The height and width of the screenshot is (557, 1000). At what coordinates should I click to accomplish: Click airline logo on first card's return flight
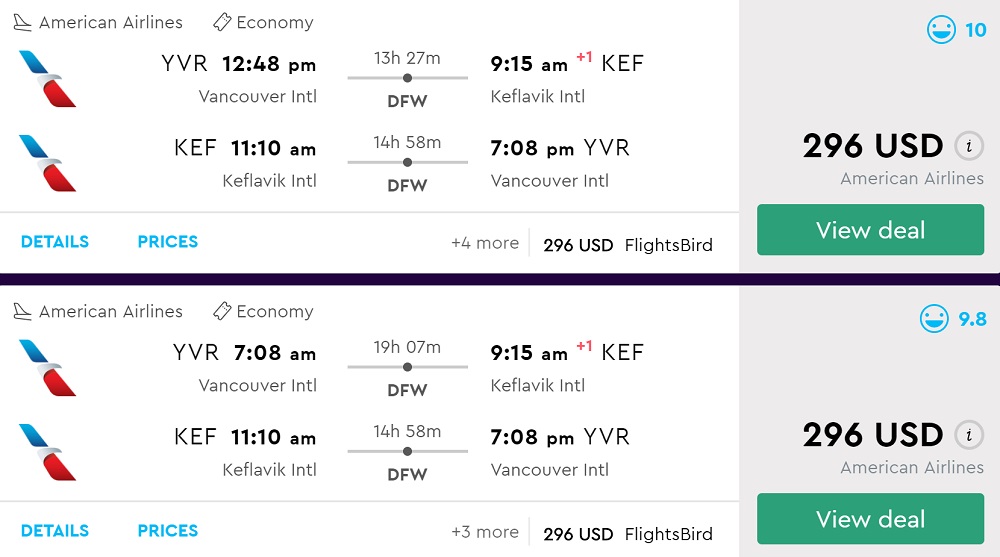[47, 163]
